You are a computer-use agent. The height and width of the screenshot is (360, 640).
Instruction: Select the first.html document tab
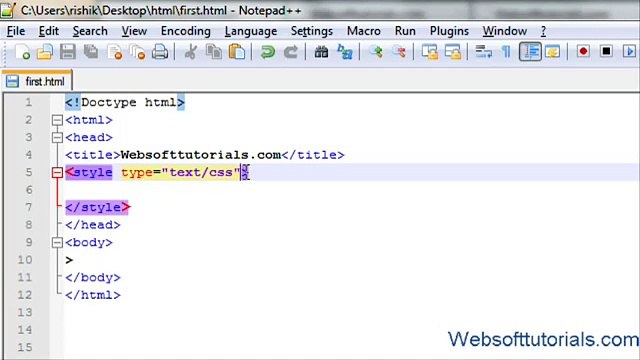(x=37, y=81)
